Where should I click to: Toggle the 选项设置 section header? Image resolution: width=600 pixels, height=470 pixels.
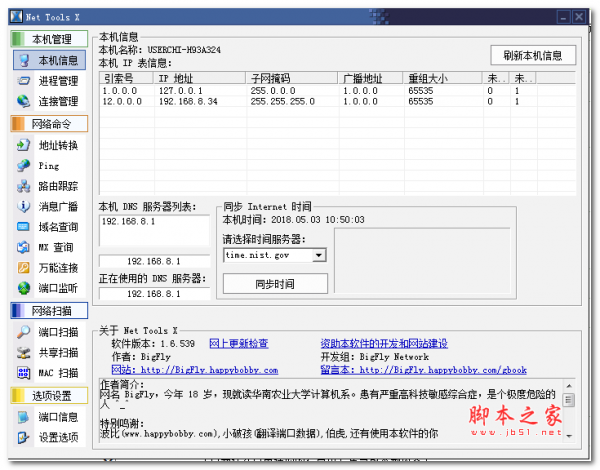[49, 395]
